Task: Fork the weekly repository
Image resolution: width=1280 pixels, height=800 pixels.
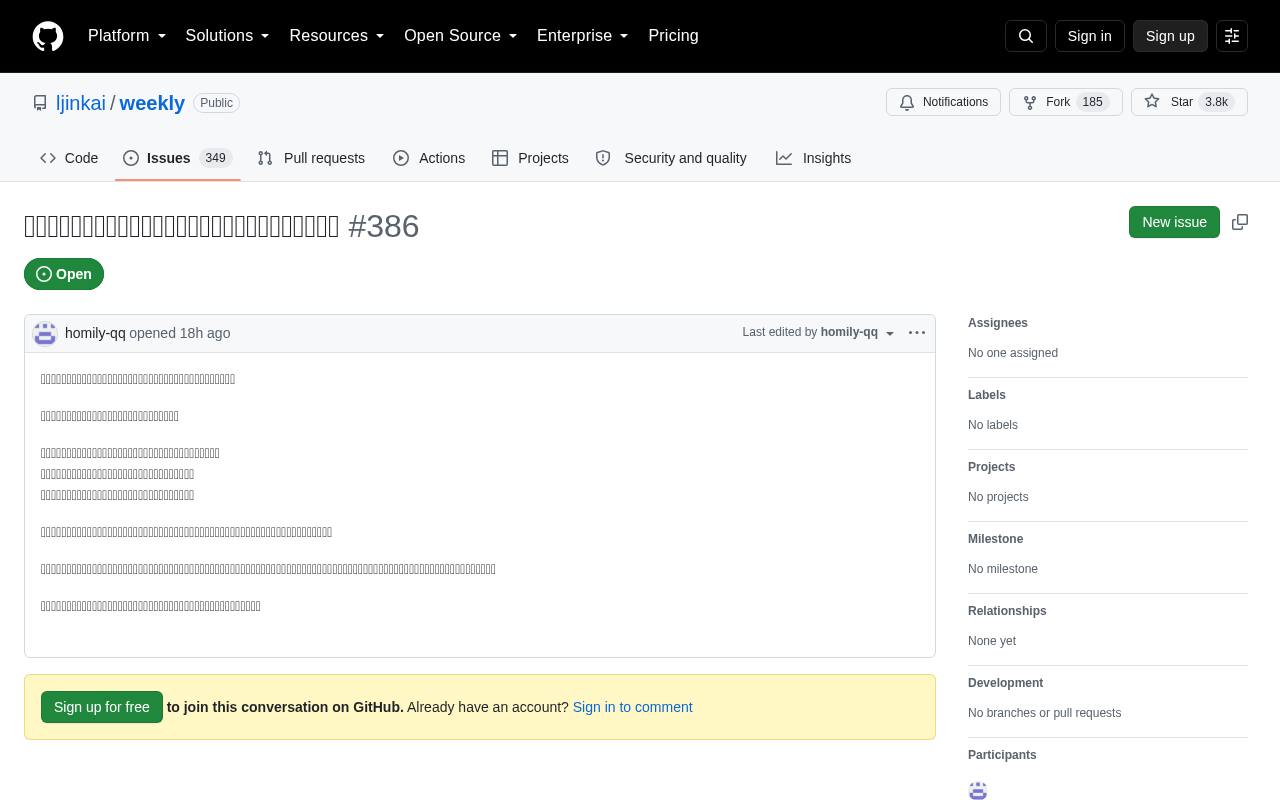Action: click(x=1065, y=102)
